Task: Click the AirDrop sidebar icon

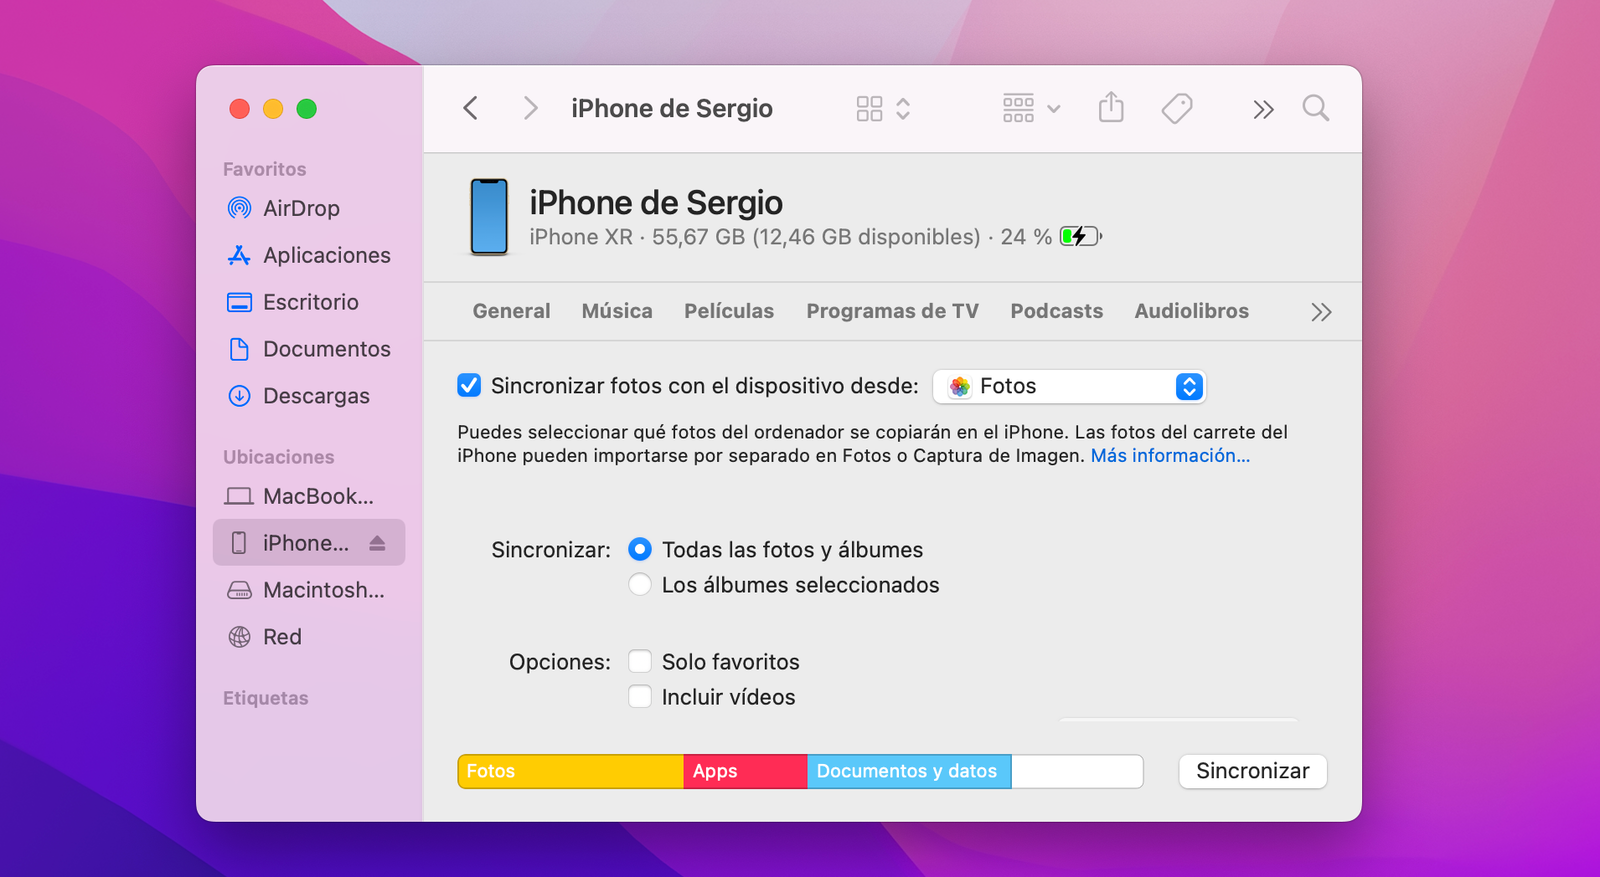Action: tap(239, 208)
